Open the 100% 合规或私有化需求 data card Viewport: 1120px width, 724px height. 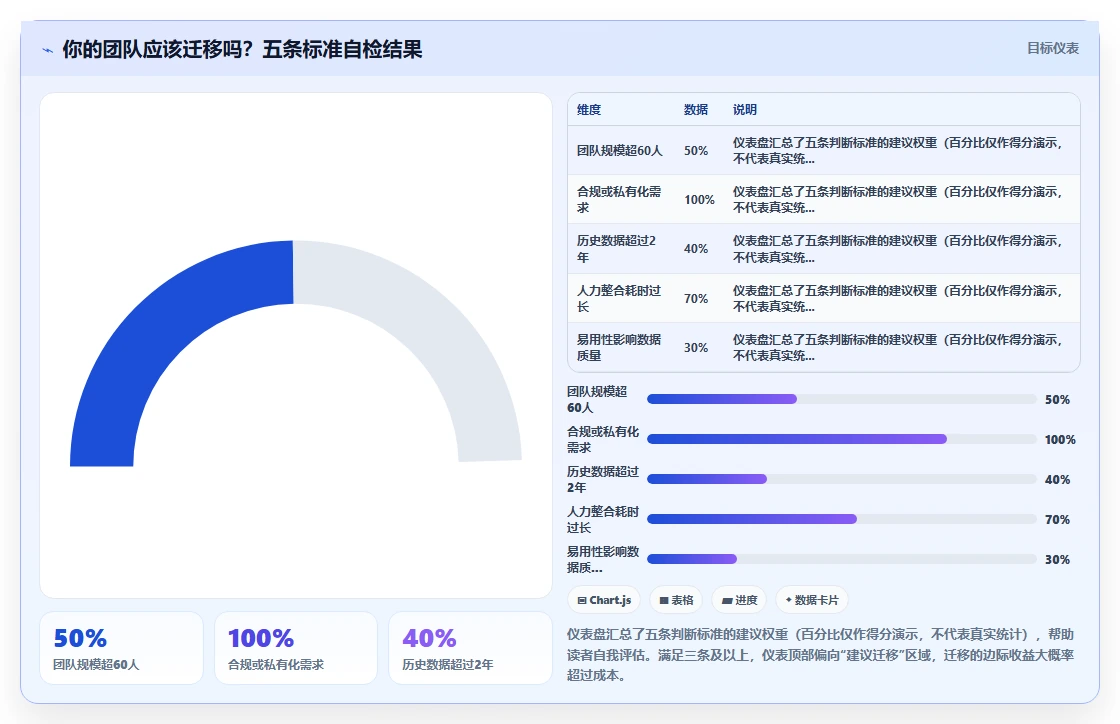coord(296,648)
